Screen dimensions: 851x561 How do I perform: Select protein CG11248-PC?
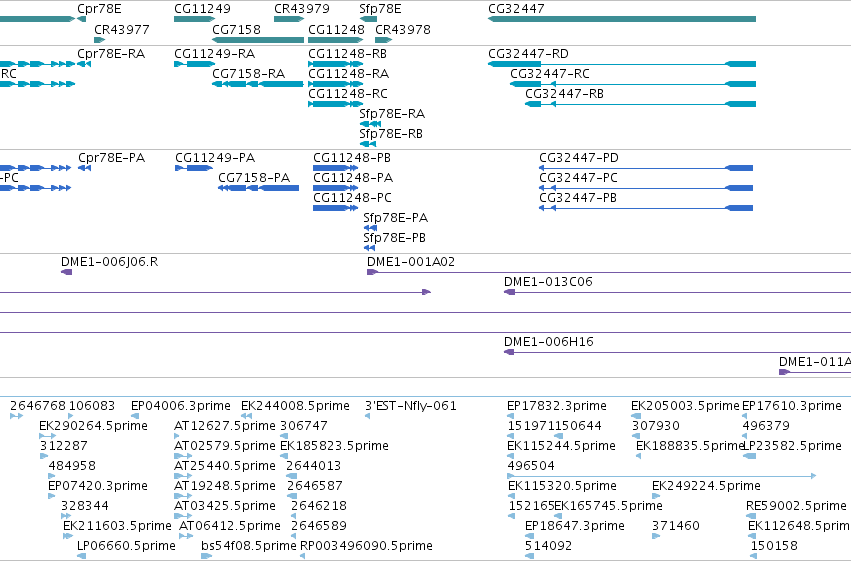point(352,197)
